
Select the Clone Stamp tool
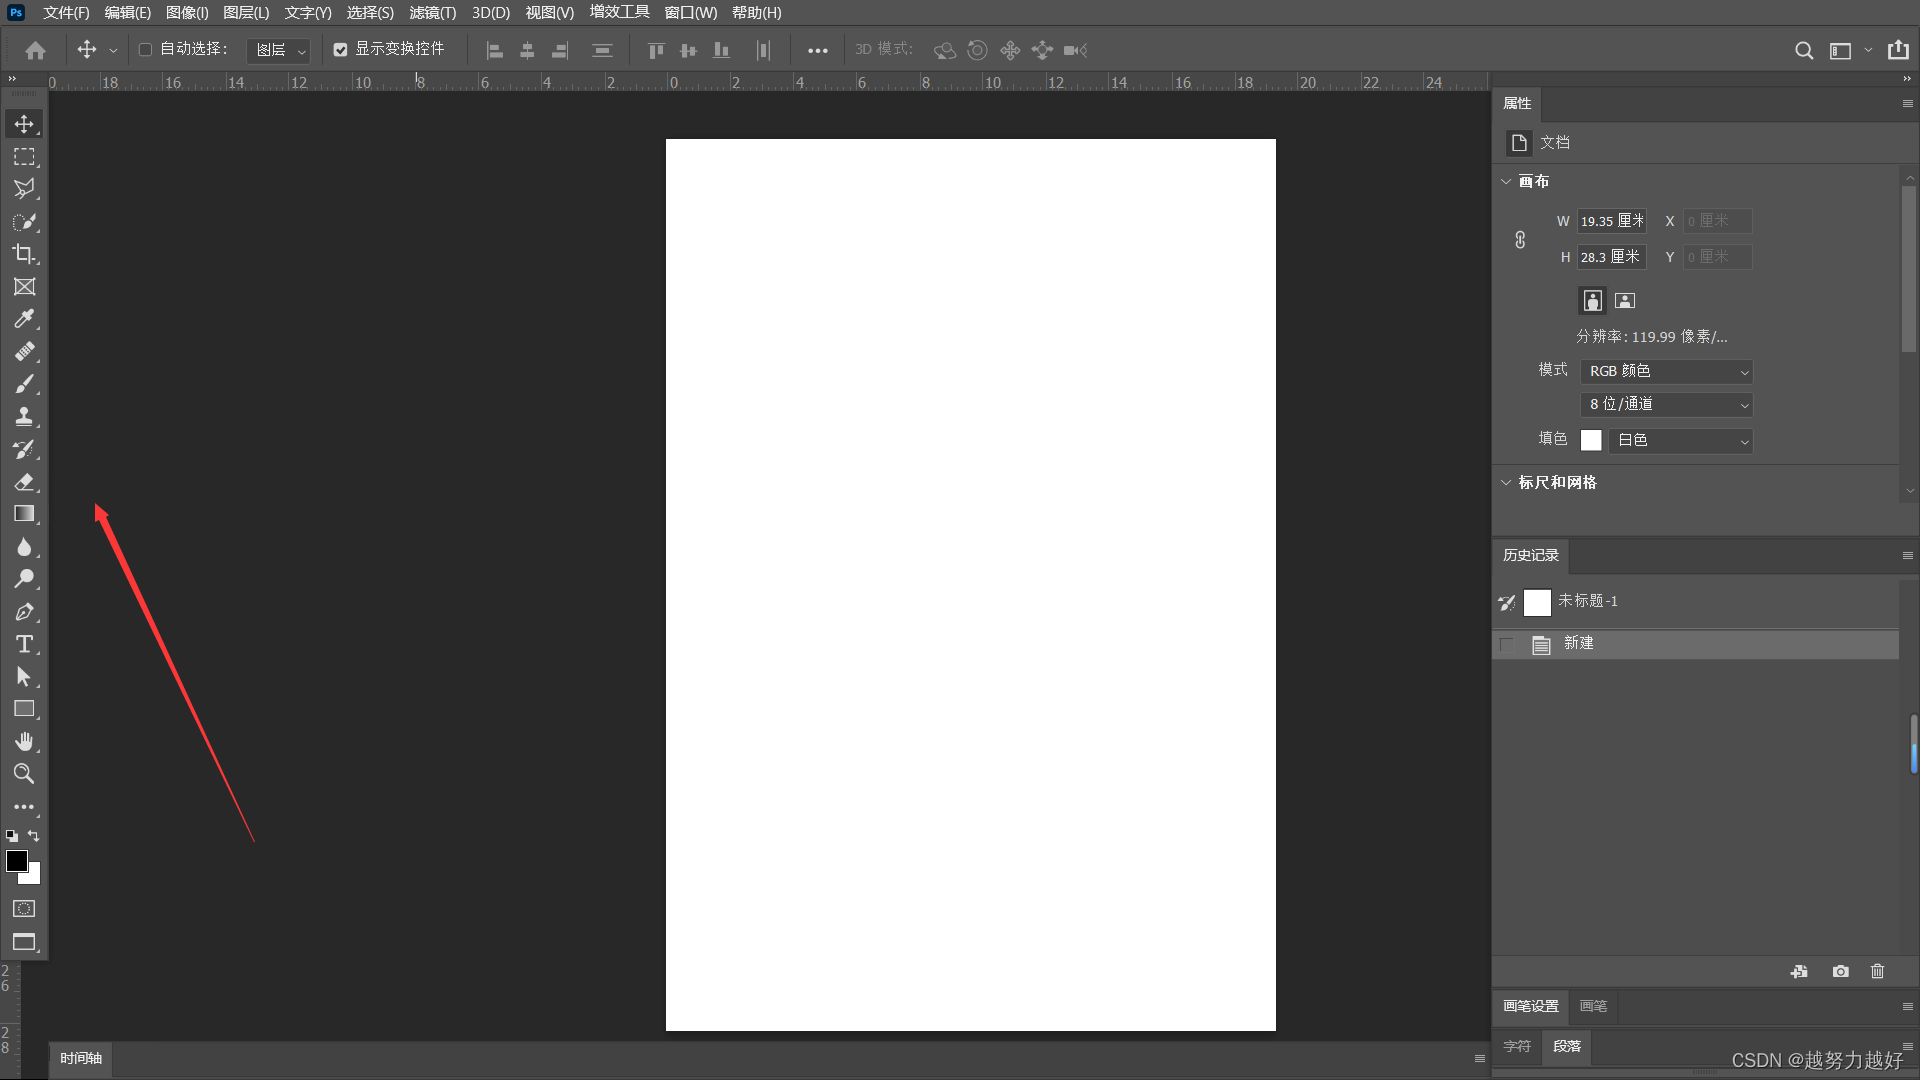pyautogui.click(x=24, y=416)
